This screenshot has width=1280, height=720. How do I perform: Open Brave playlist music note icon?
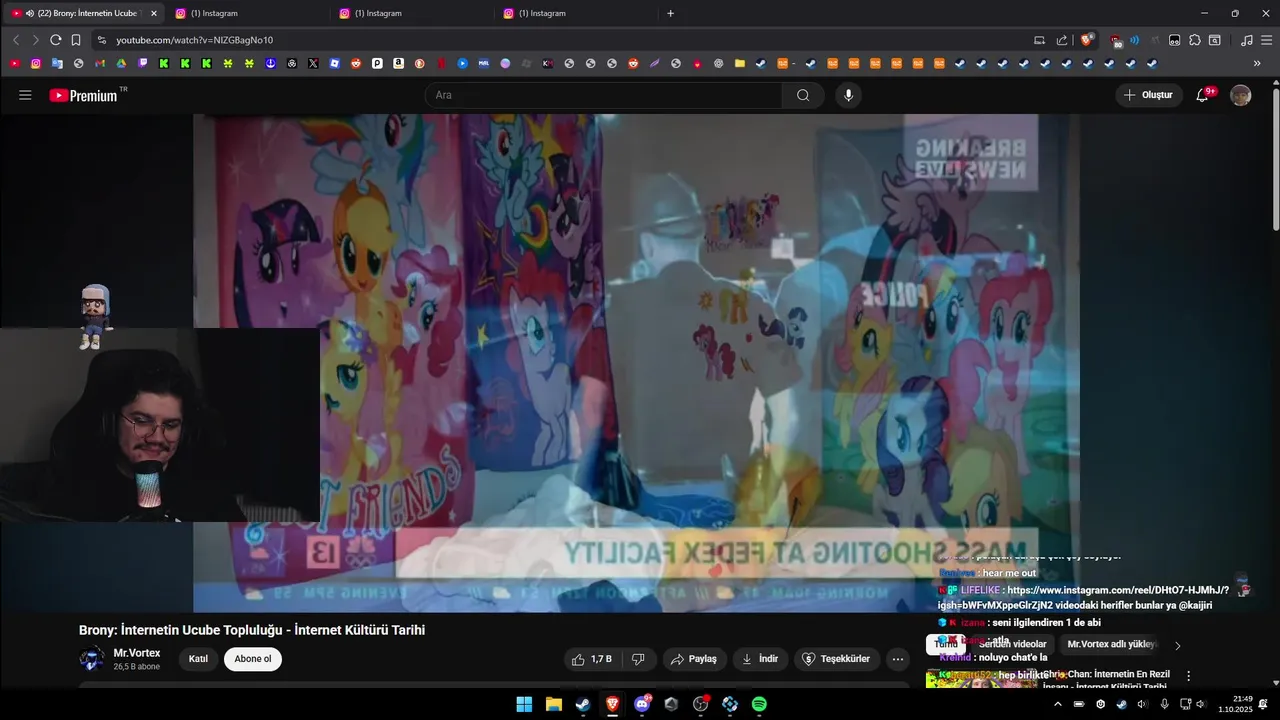(1246, 40)
